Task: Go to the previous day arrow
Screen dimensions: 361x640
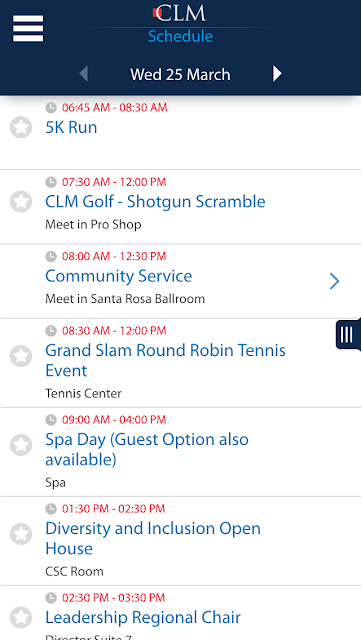Action: coord(83,74)
